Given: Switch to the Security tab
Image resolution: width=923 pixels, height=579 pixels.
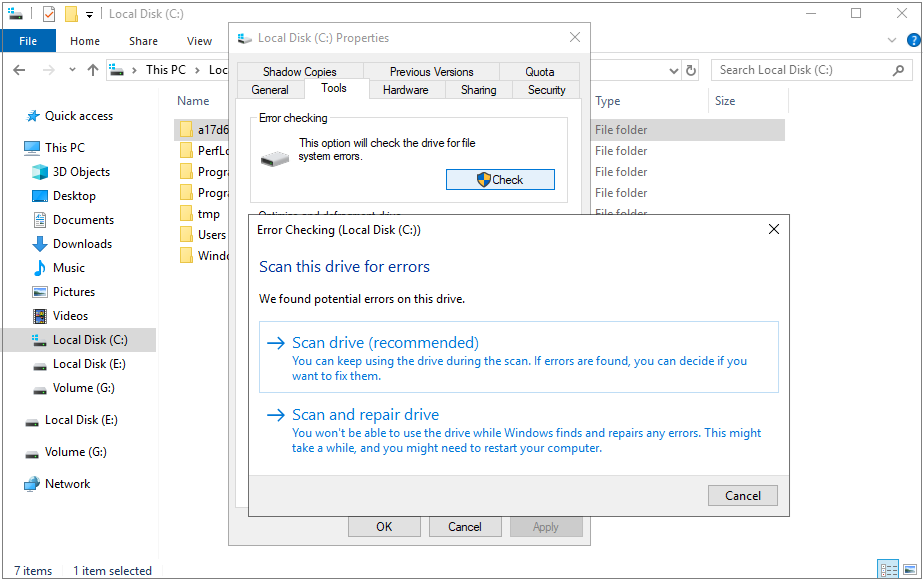Looking at the screenshot, I should [546, 90].
